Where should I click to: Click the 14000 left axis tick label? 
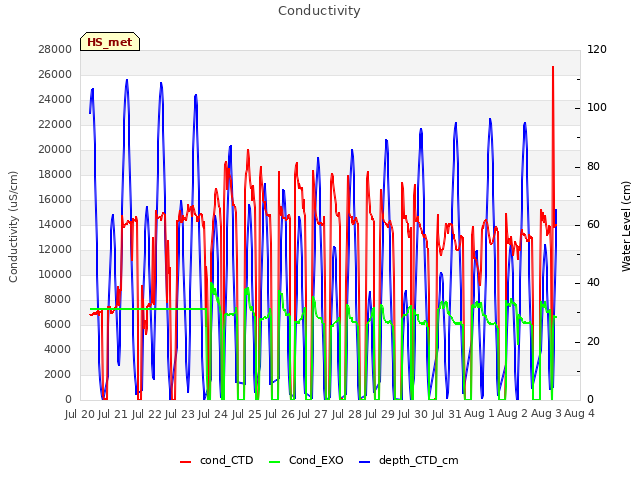tap(55, 224)
